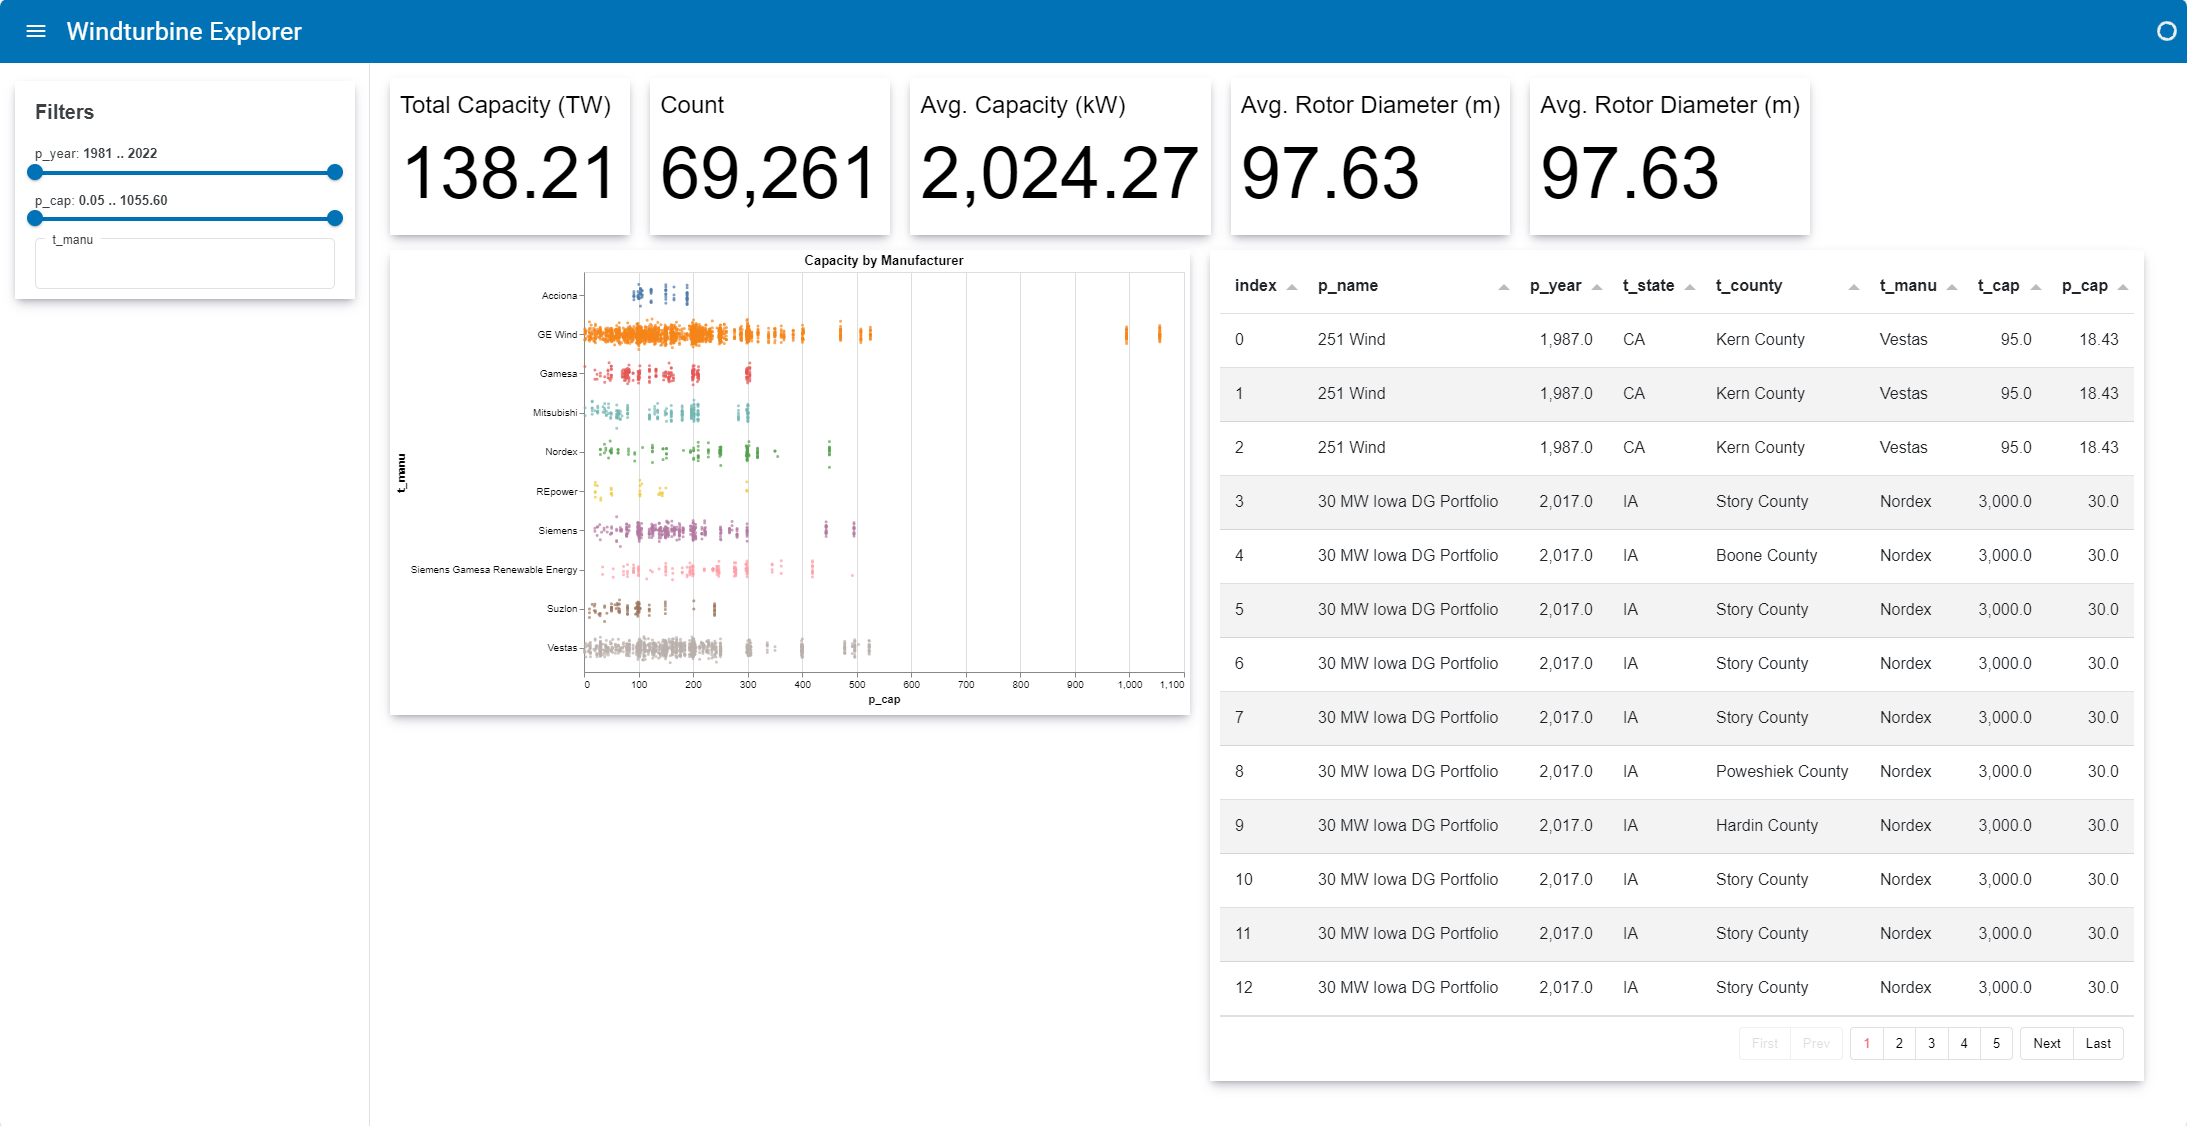Screen dimensions: 2187x1126
Task: Click the Total Capacity value 138.21
Action: point(510,173)
